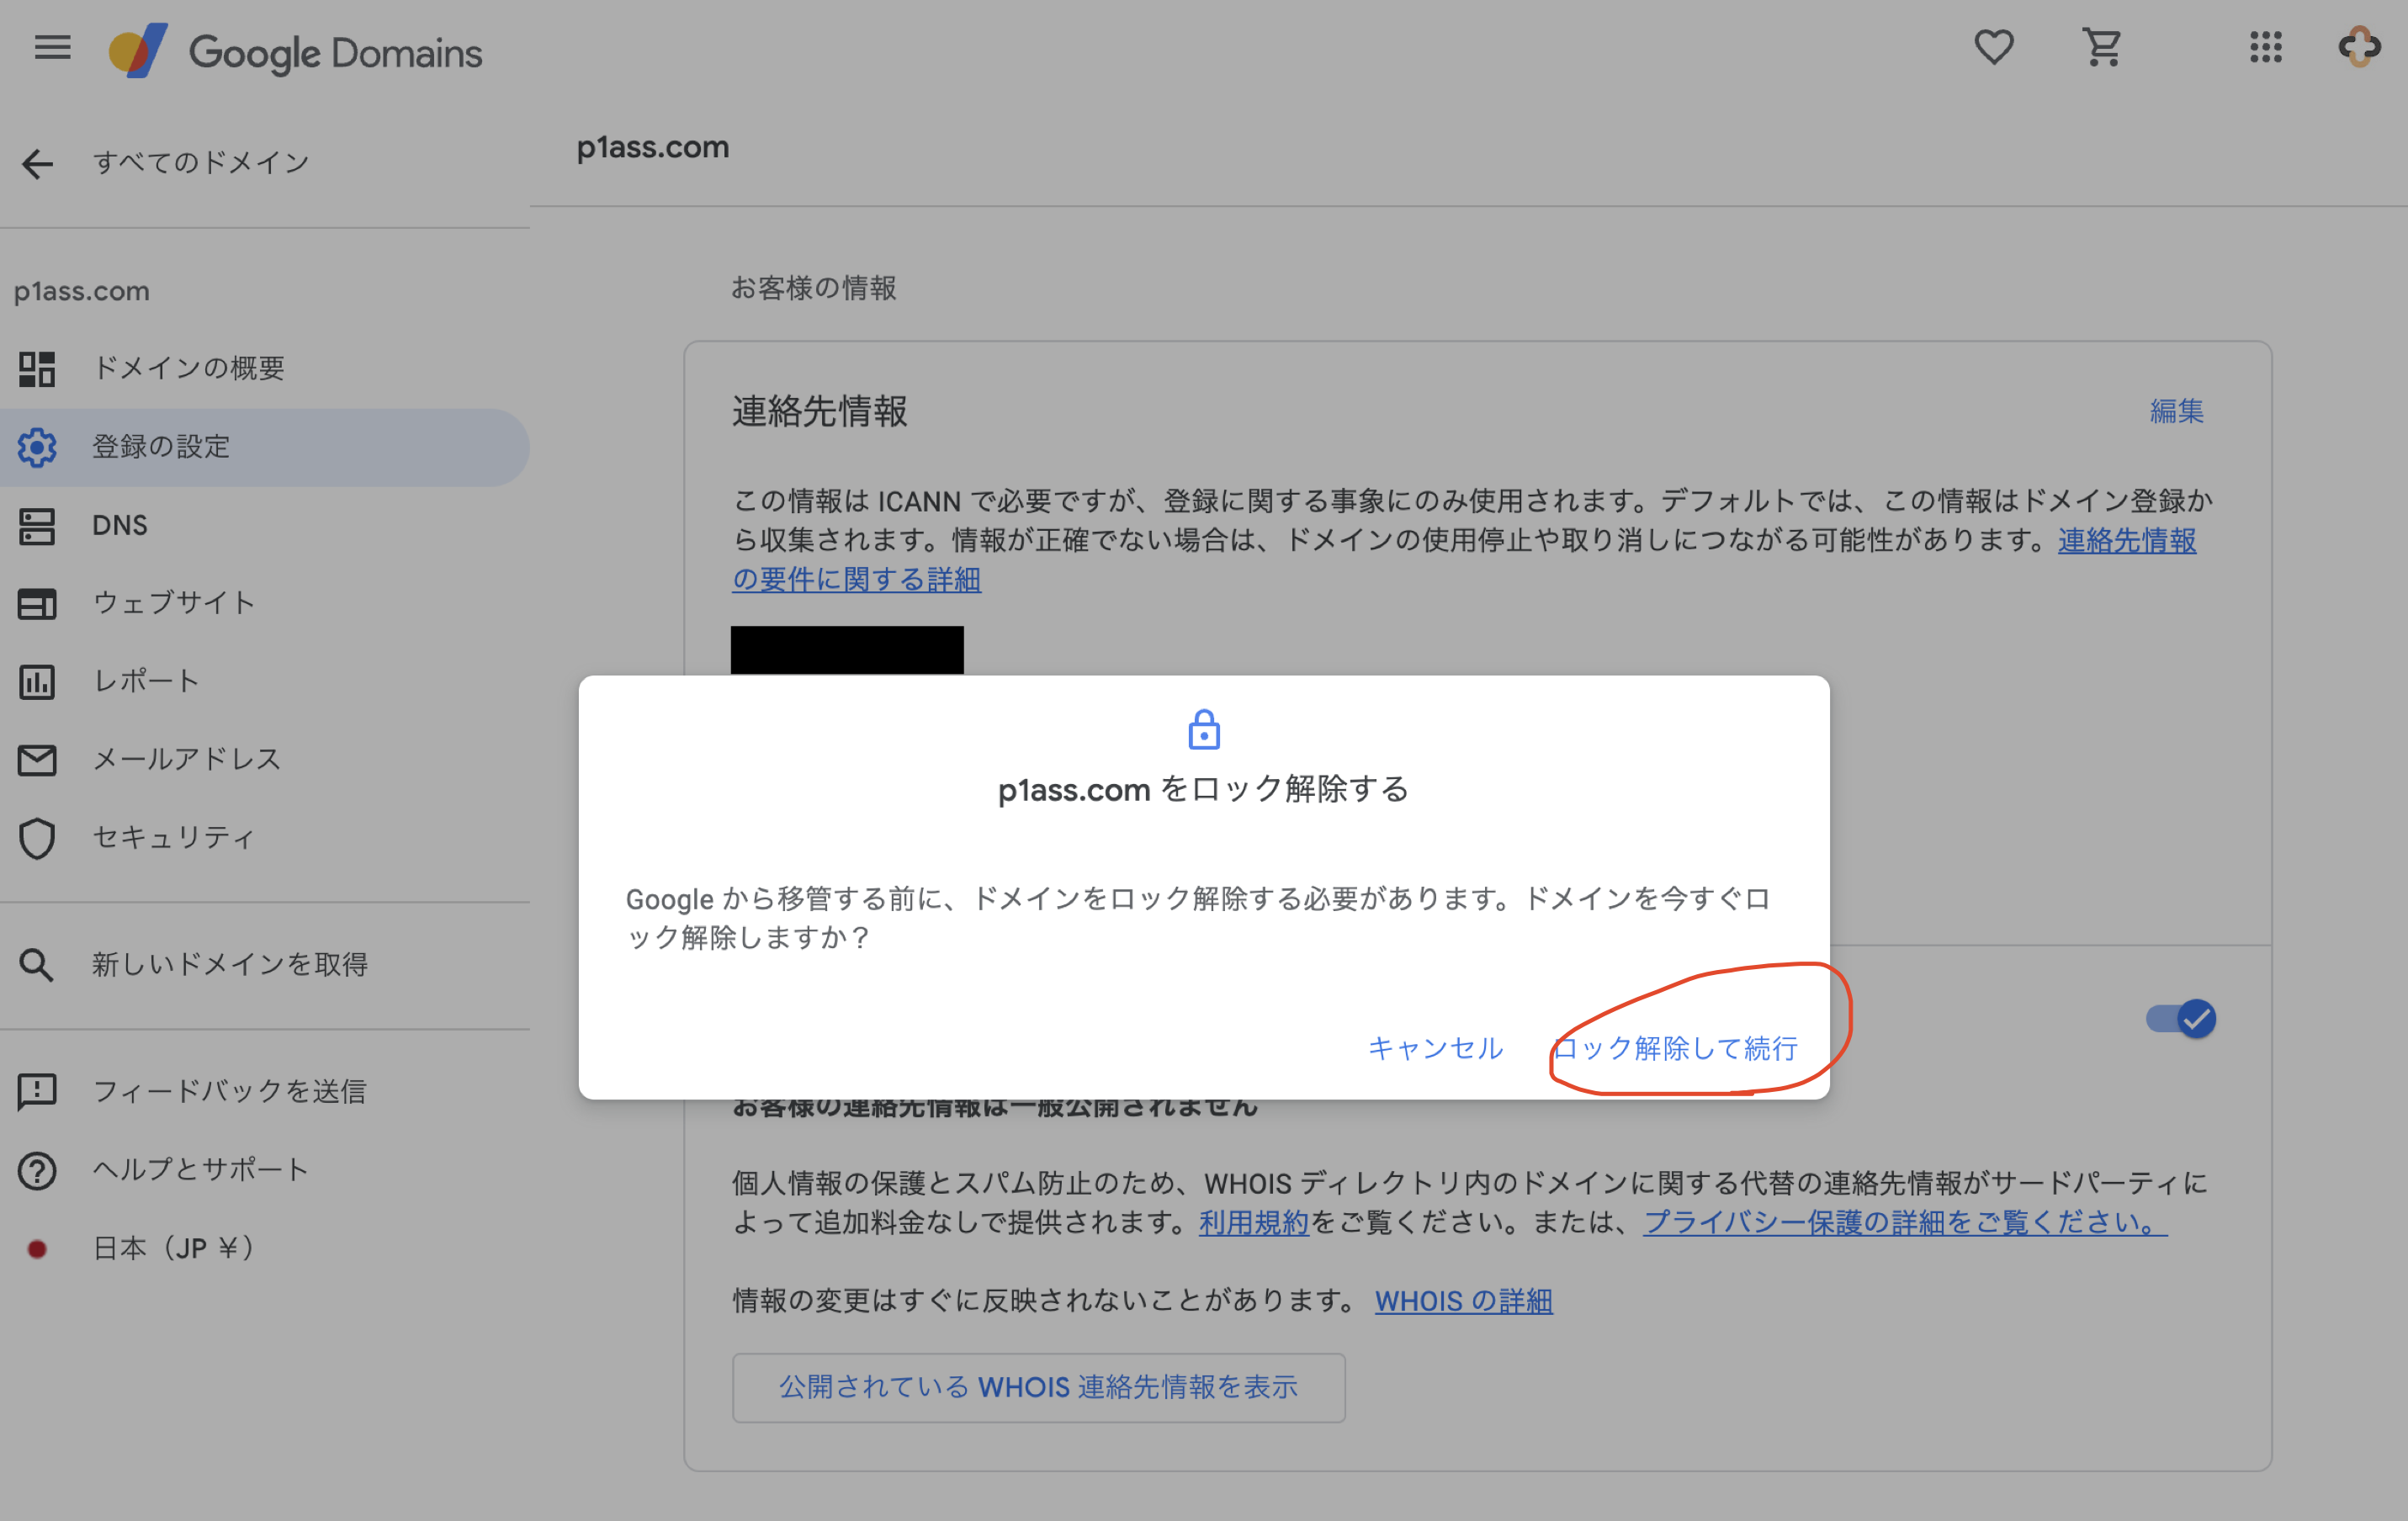Select DNS in the sidebar
The height and width of the screenshot is (1521, 2408).
point(119,525)
